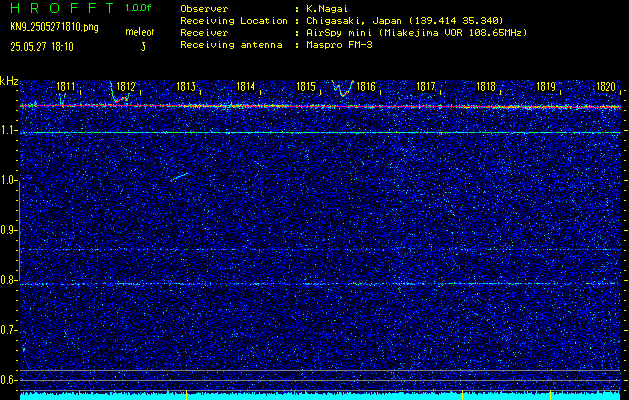629x400 pixels.
Task: Click the Receiving antenna label
Action: (231, 45)
